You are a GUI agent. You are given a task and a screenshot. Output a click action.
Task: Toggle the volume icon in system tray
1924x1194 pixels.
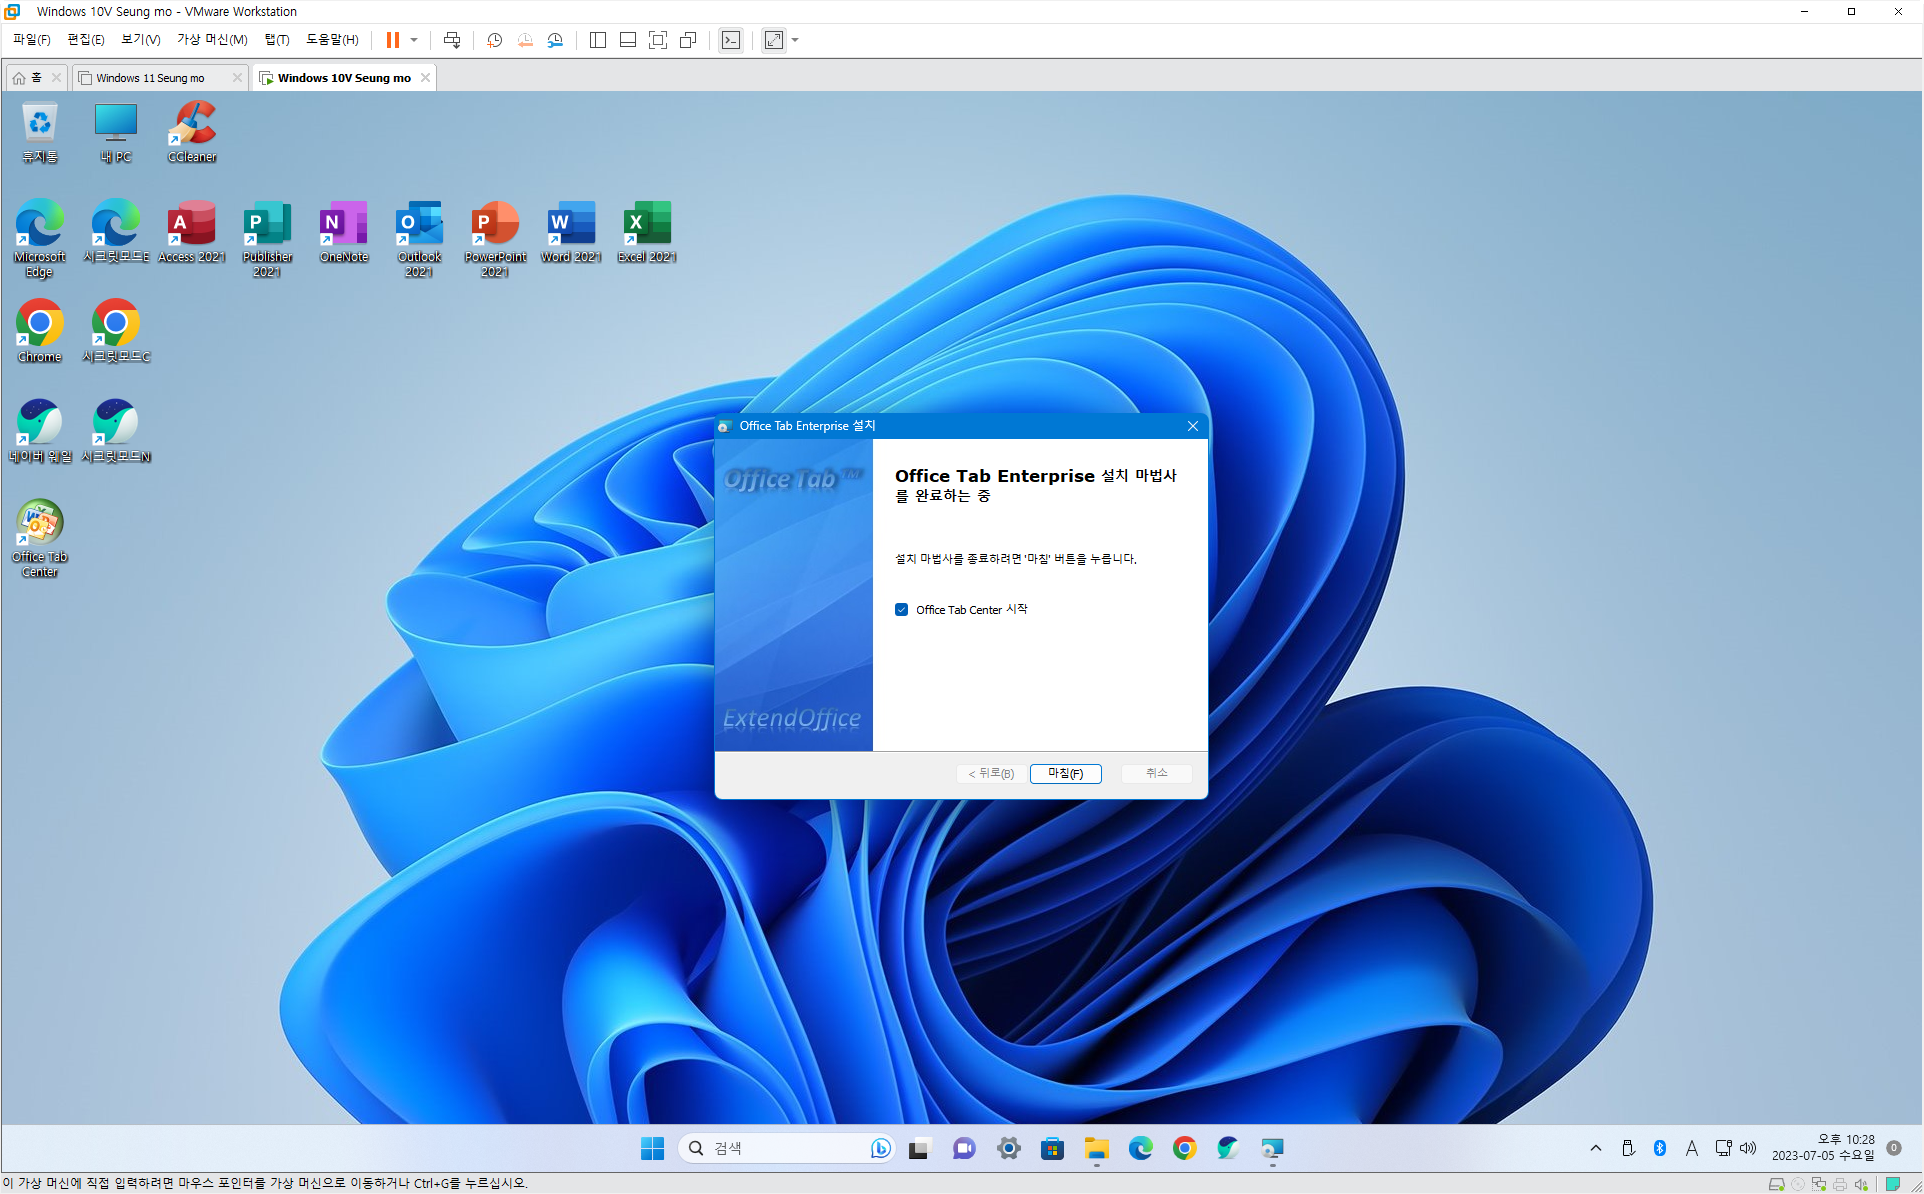(x=1748, y=1148)
